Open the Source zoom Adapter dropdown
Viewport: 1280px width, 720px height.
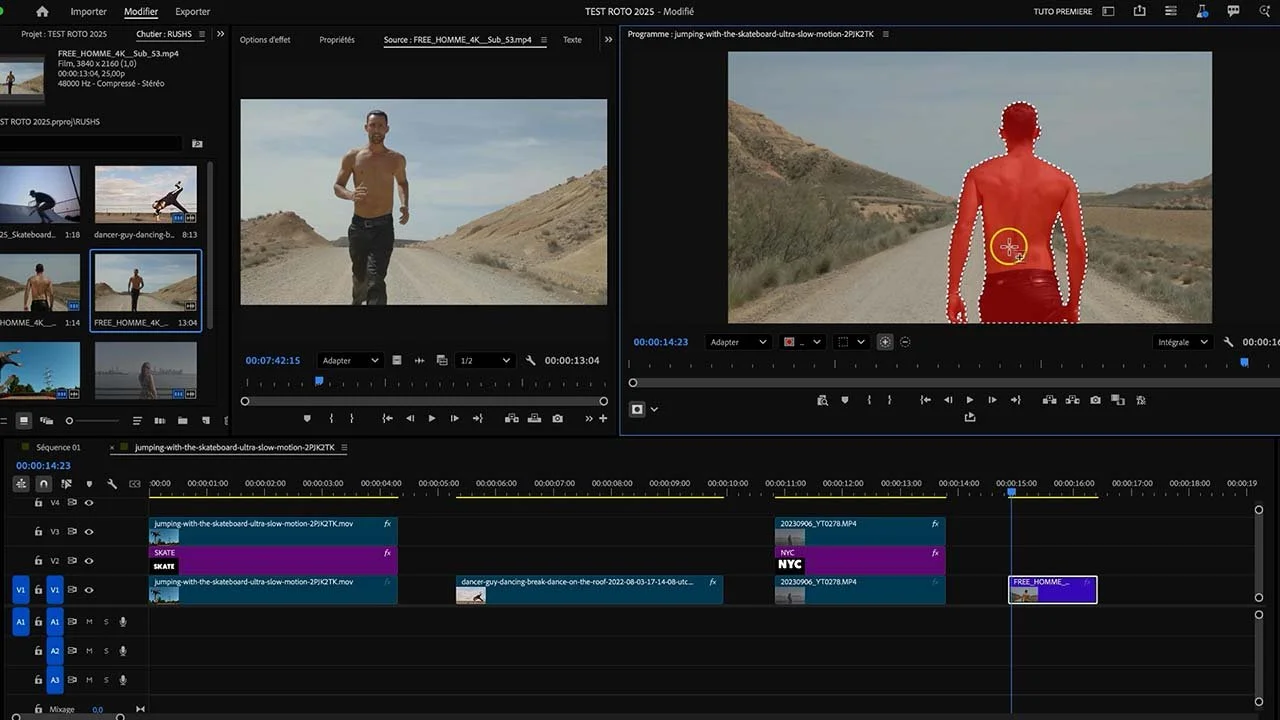pos(350,361)
